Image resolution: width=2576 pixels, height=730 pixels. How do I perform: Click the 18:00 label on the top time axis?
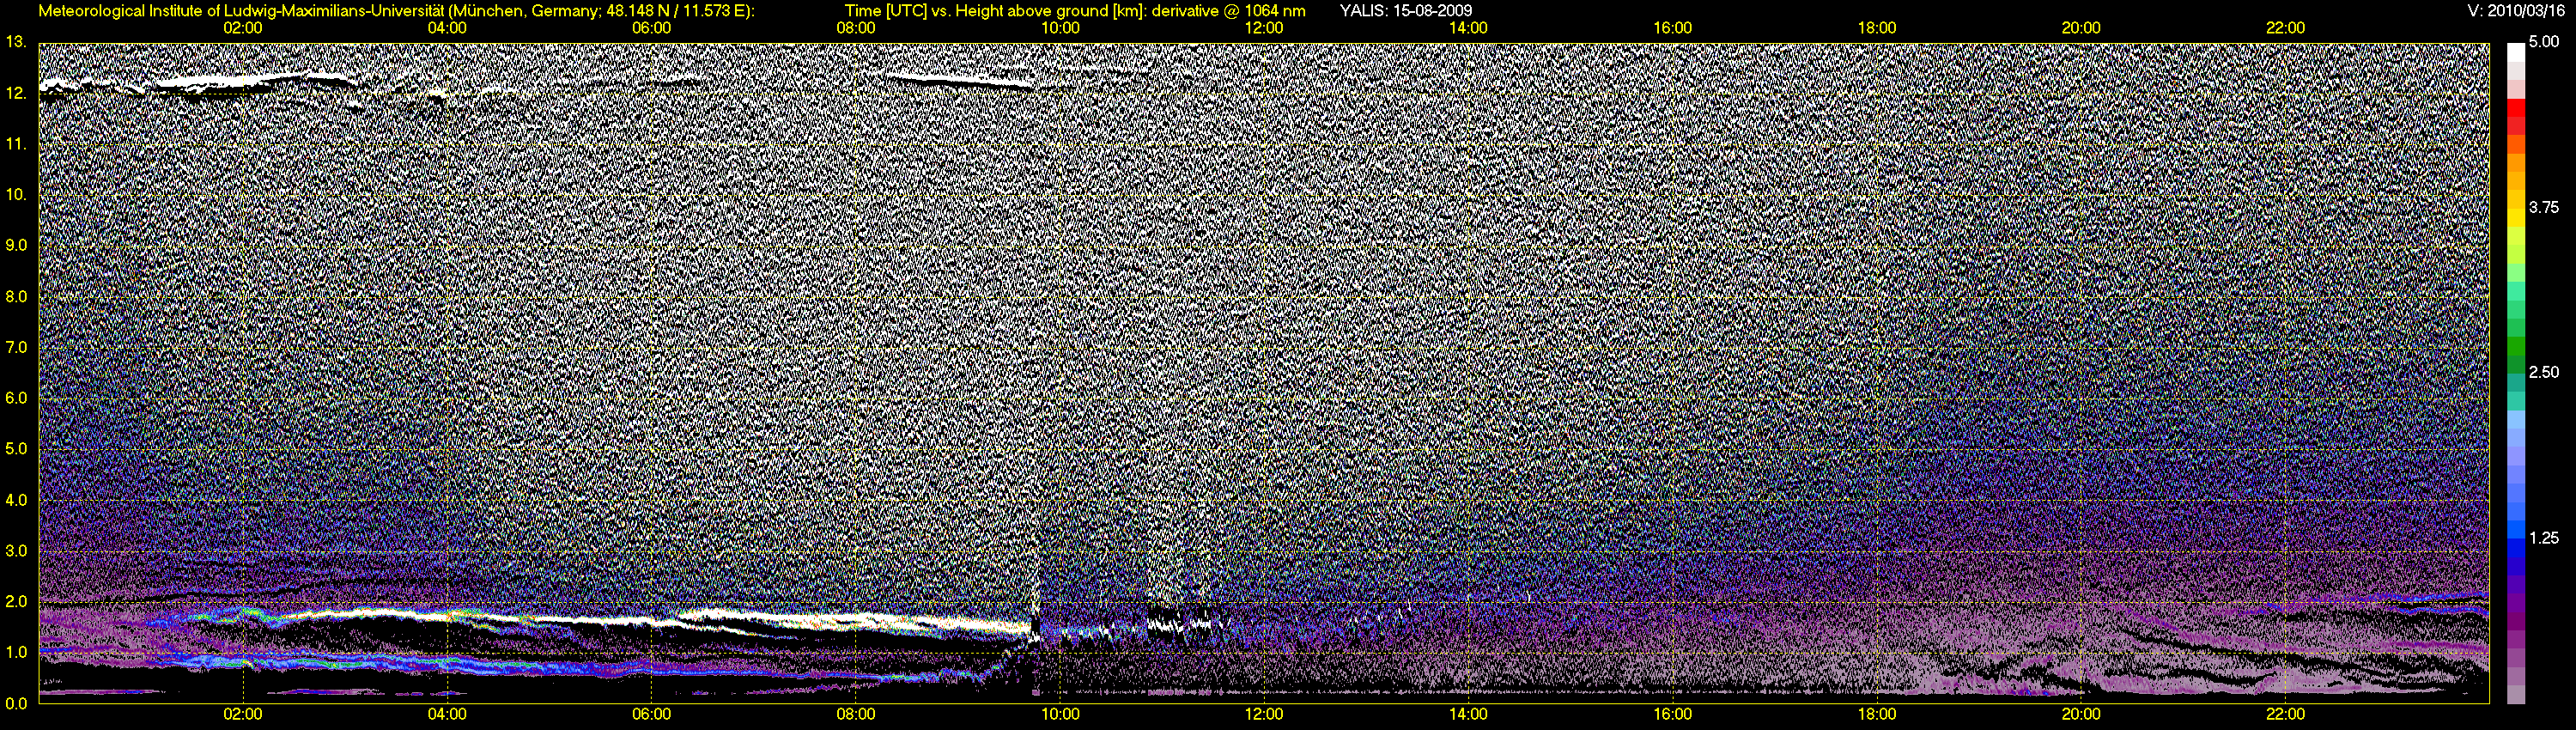pyautogui.click(x=1877, y=28)
